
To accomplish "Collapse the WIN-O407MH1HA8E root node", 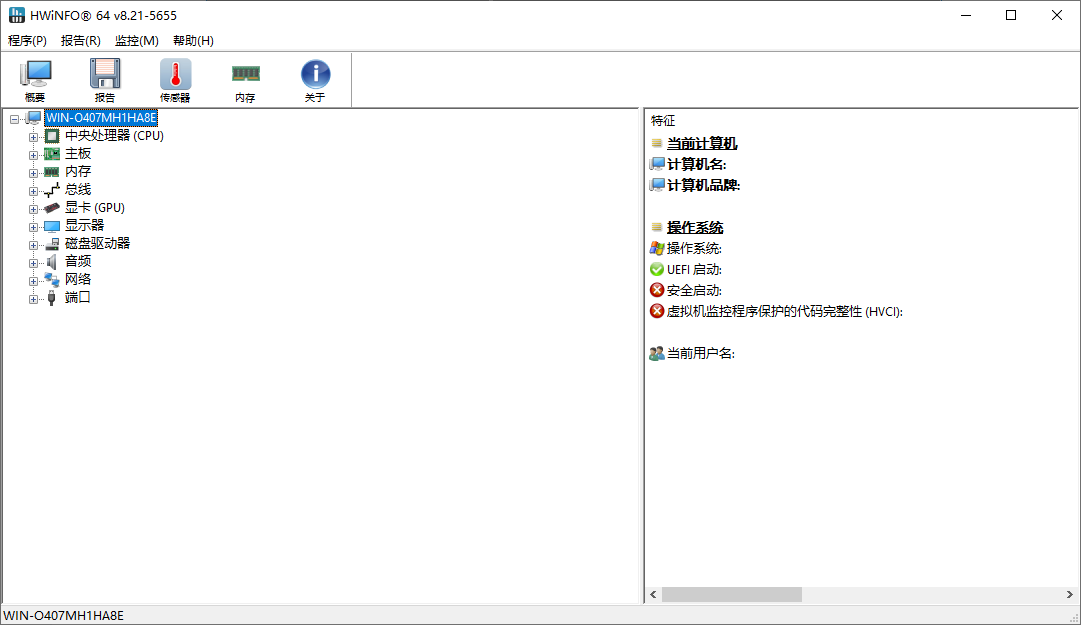I will (14, 117).
